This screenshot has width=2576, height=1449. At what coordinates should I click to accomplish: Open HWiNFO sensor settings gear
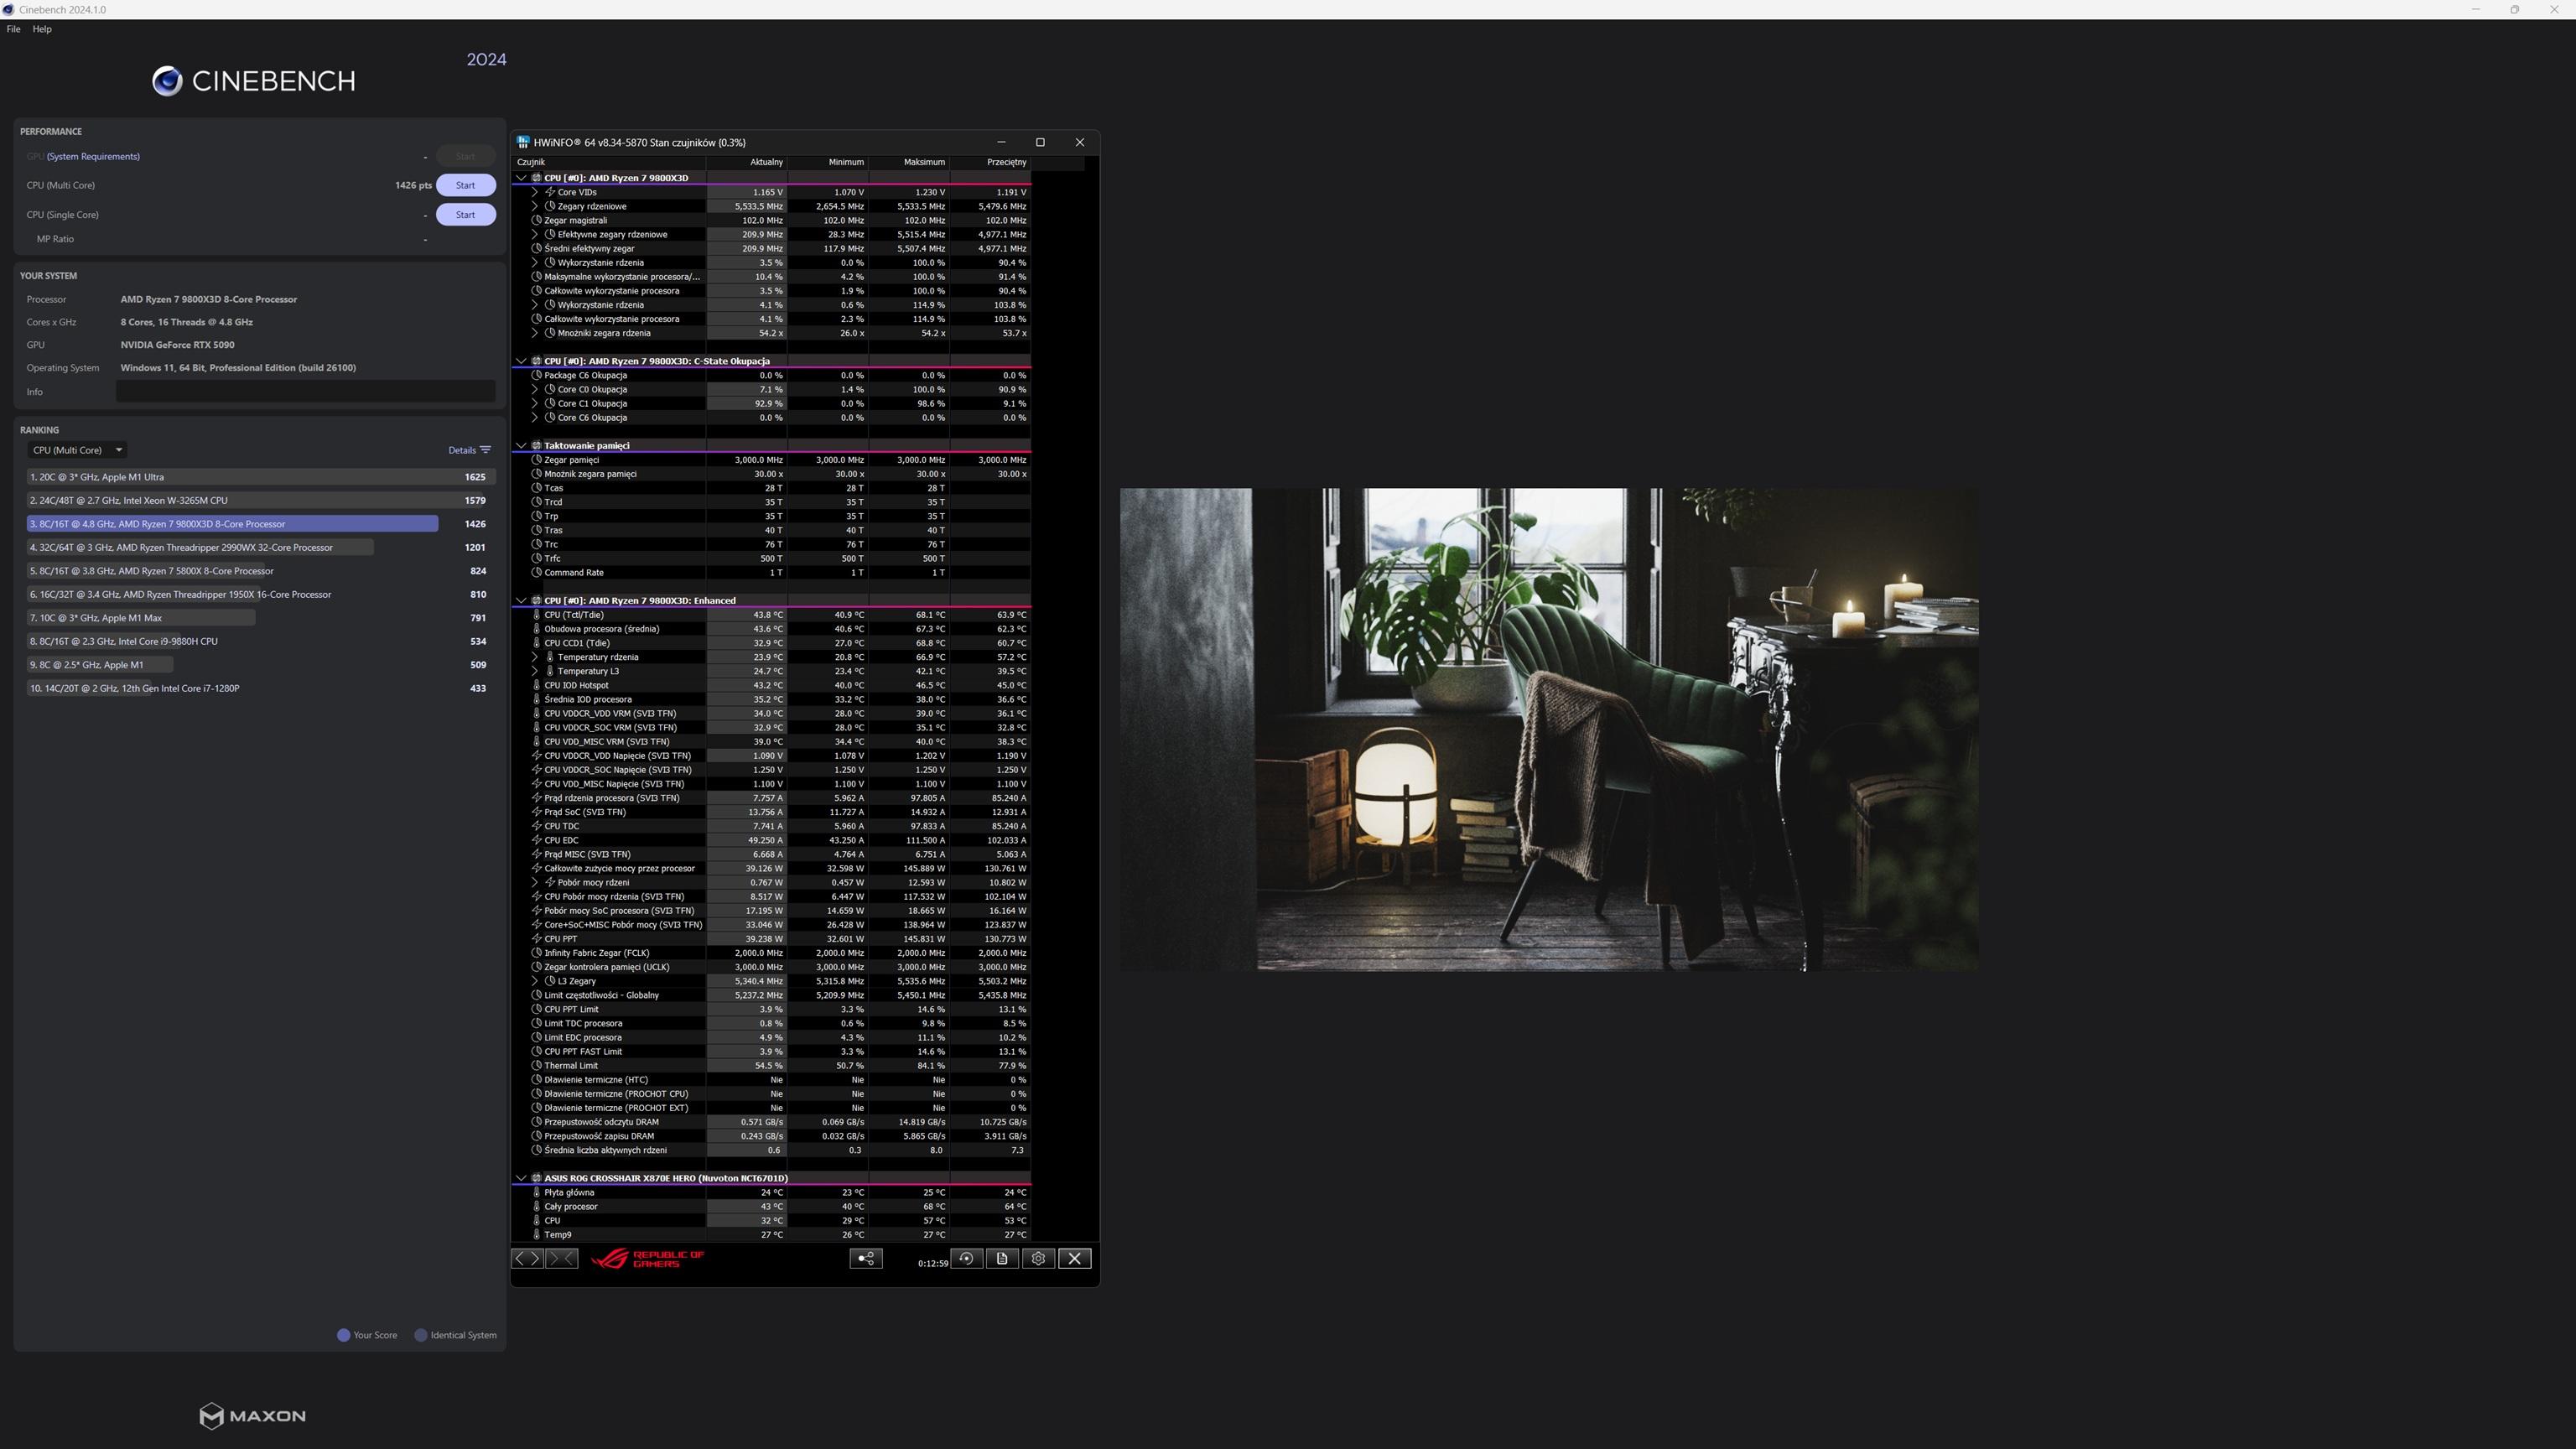pos(1038,1259)
